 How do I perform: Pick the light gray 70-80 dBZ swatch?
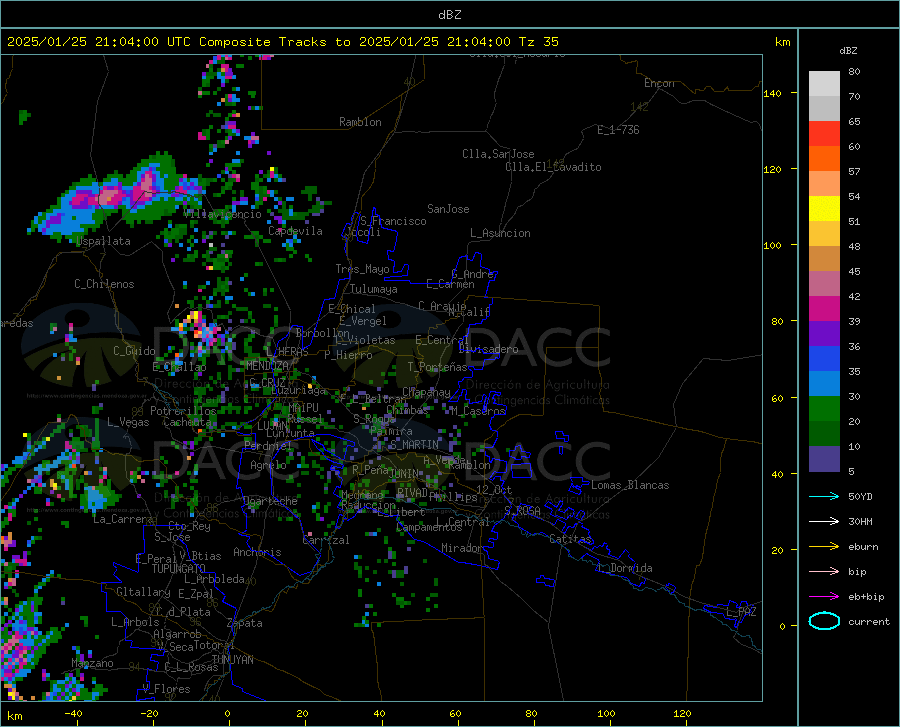(x=824, y=84)
